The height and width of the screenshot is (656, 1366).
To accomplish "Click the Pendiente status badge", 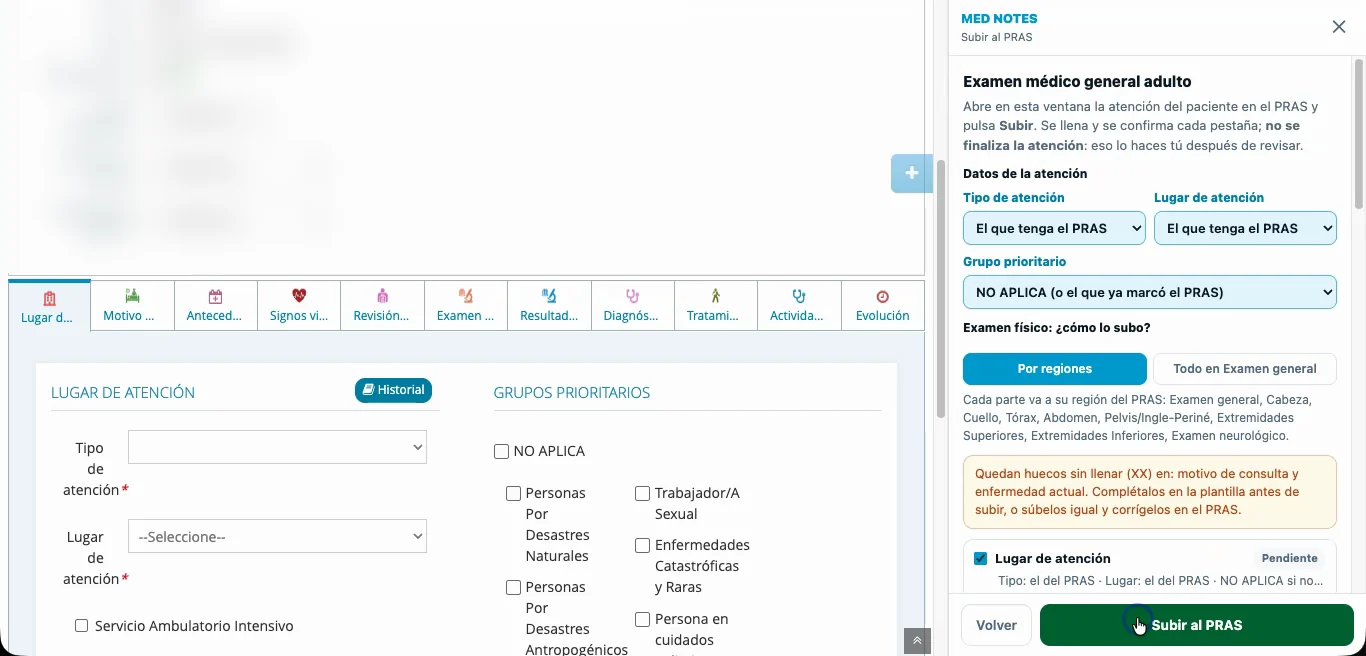I will pos(1290,558).
